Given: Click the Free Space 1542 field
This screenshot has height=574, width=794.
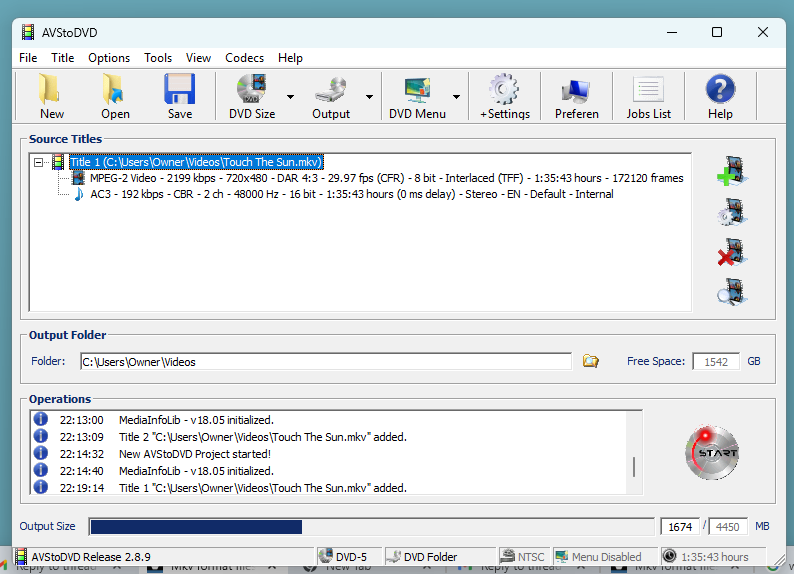Looking at the screenshot, I should 716,361.
